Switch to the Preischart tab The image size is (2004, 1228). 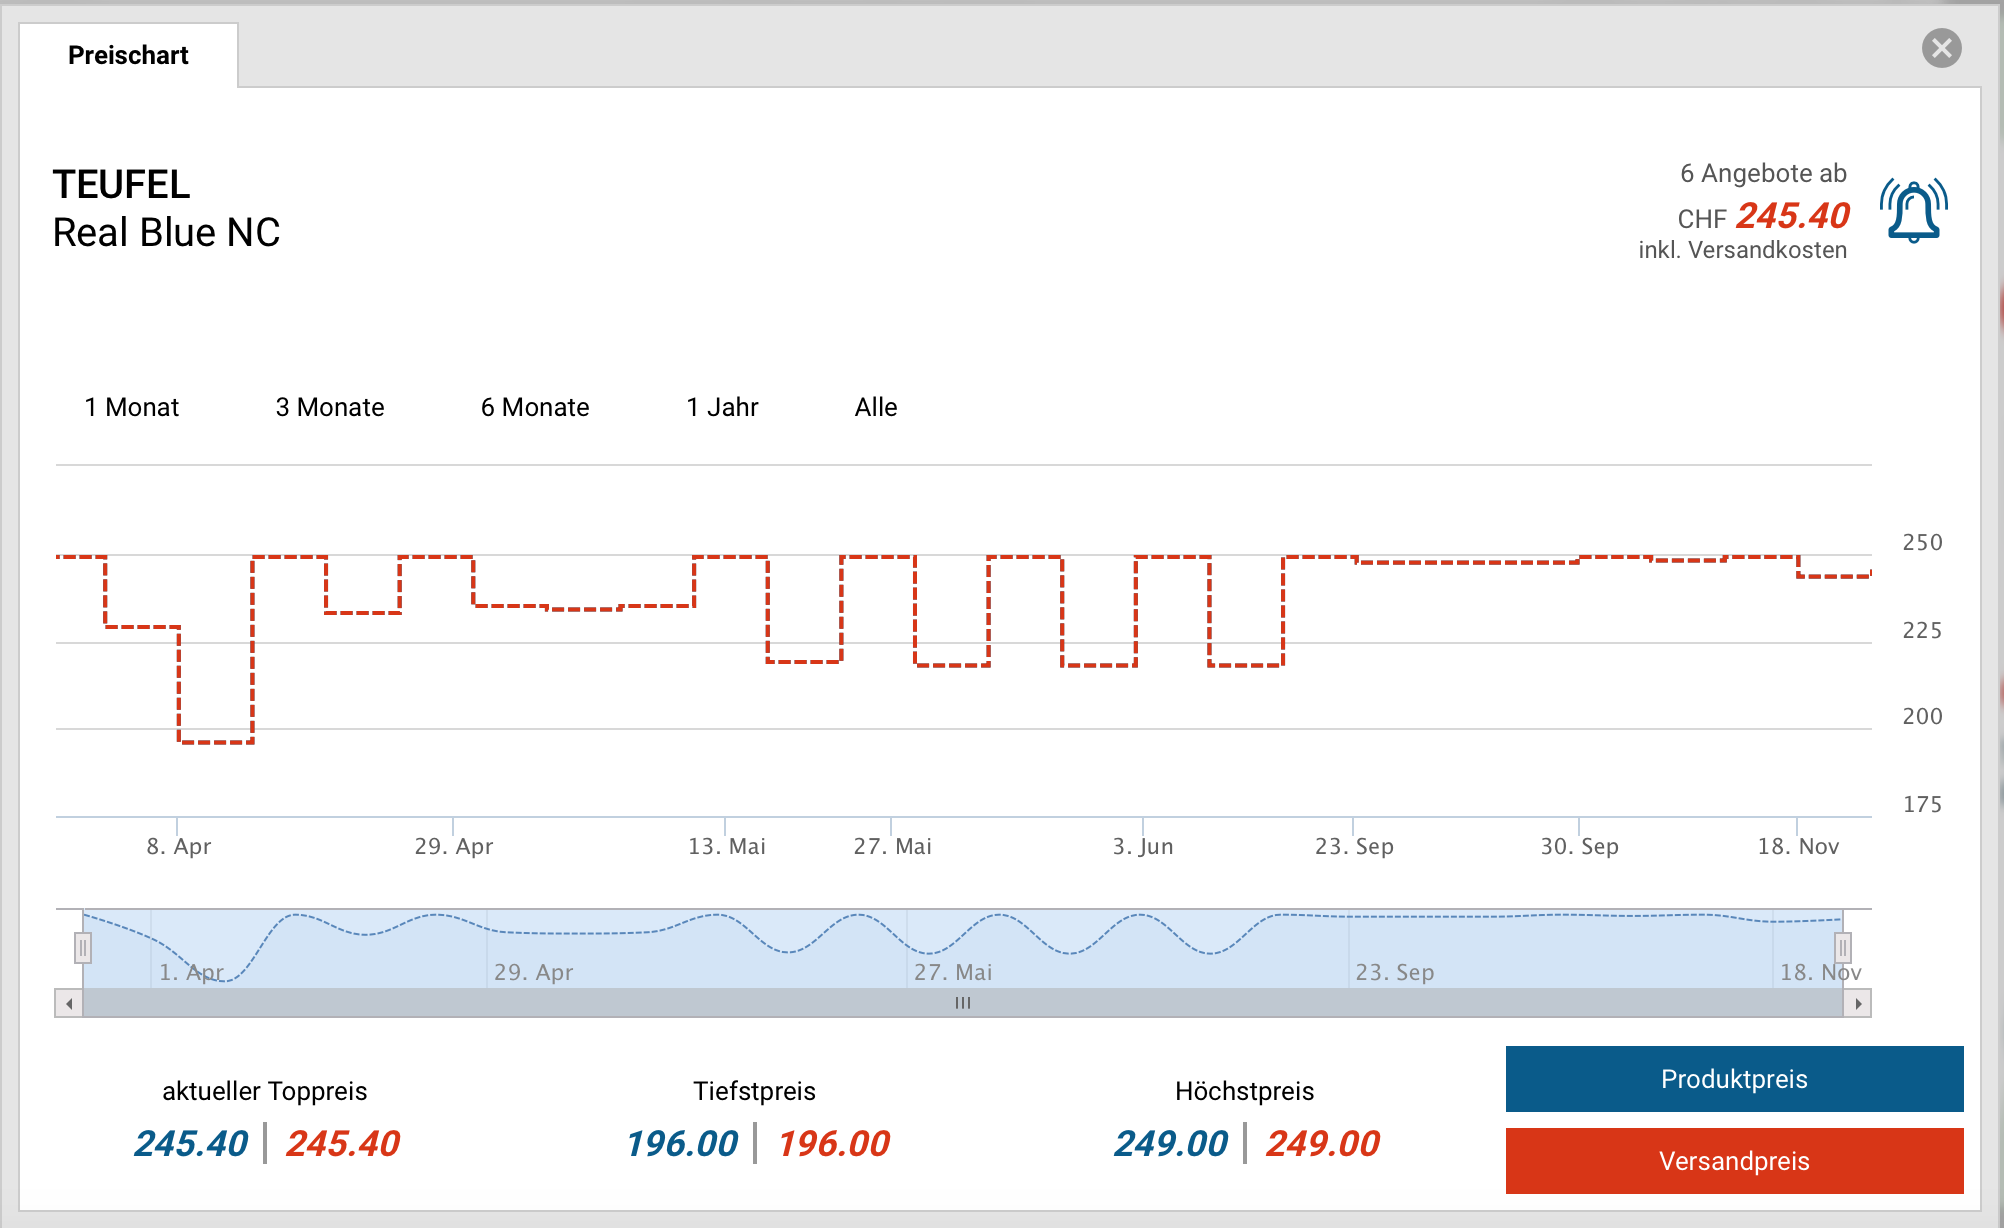point(128,55)
